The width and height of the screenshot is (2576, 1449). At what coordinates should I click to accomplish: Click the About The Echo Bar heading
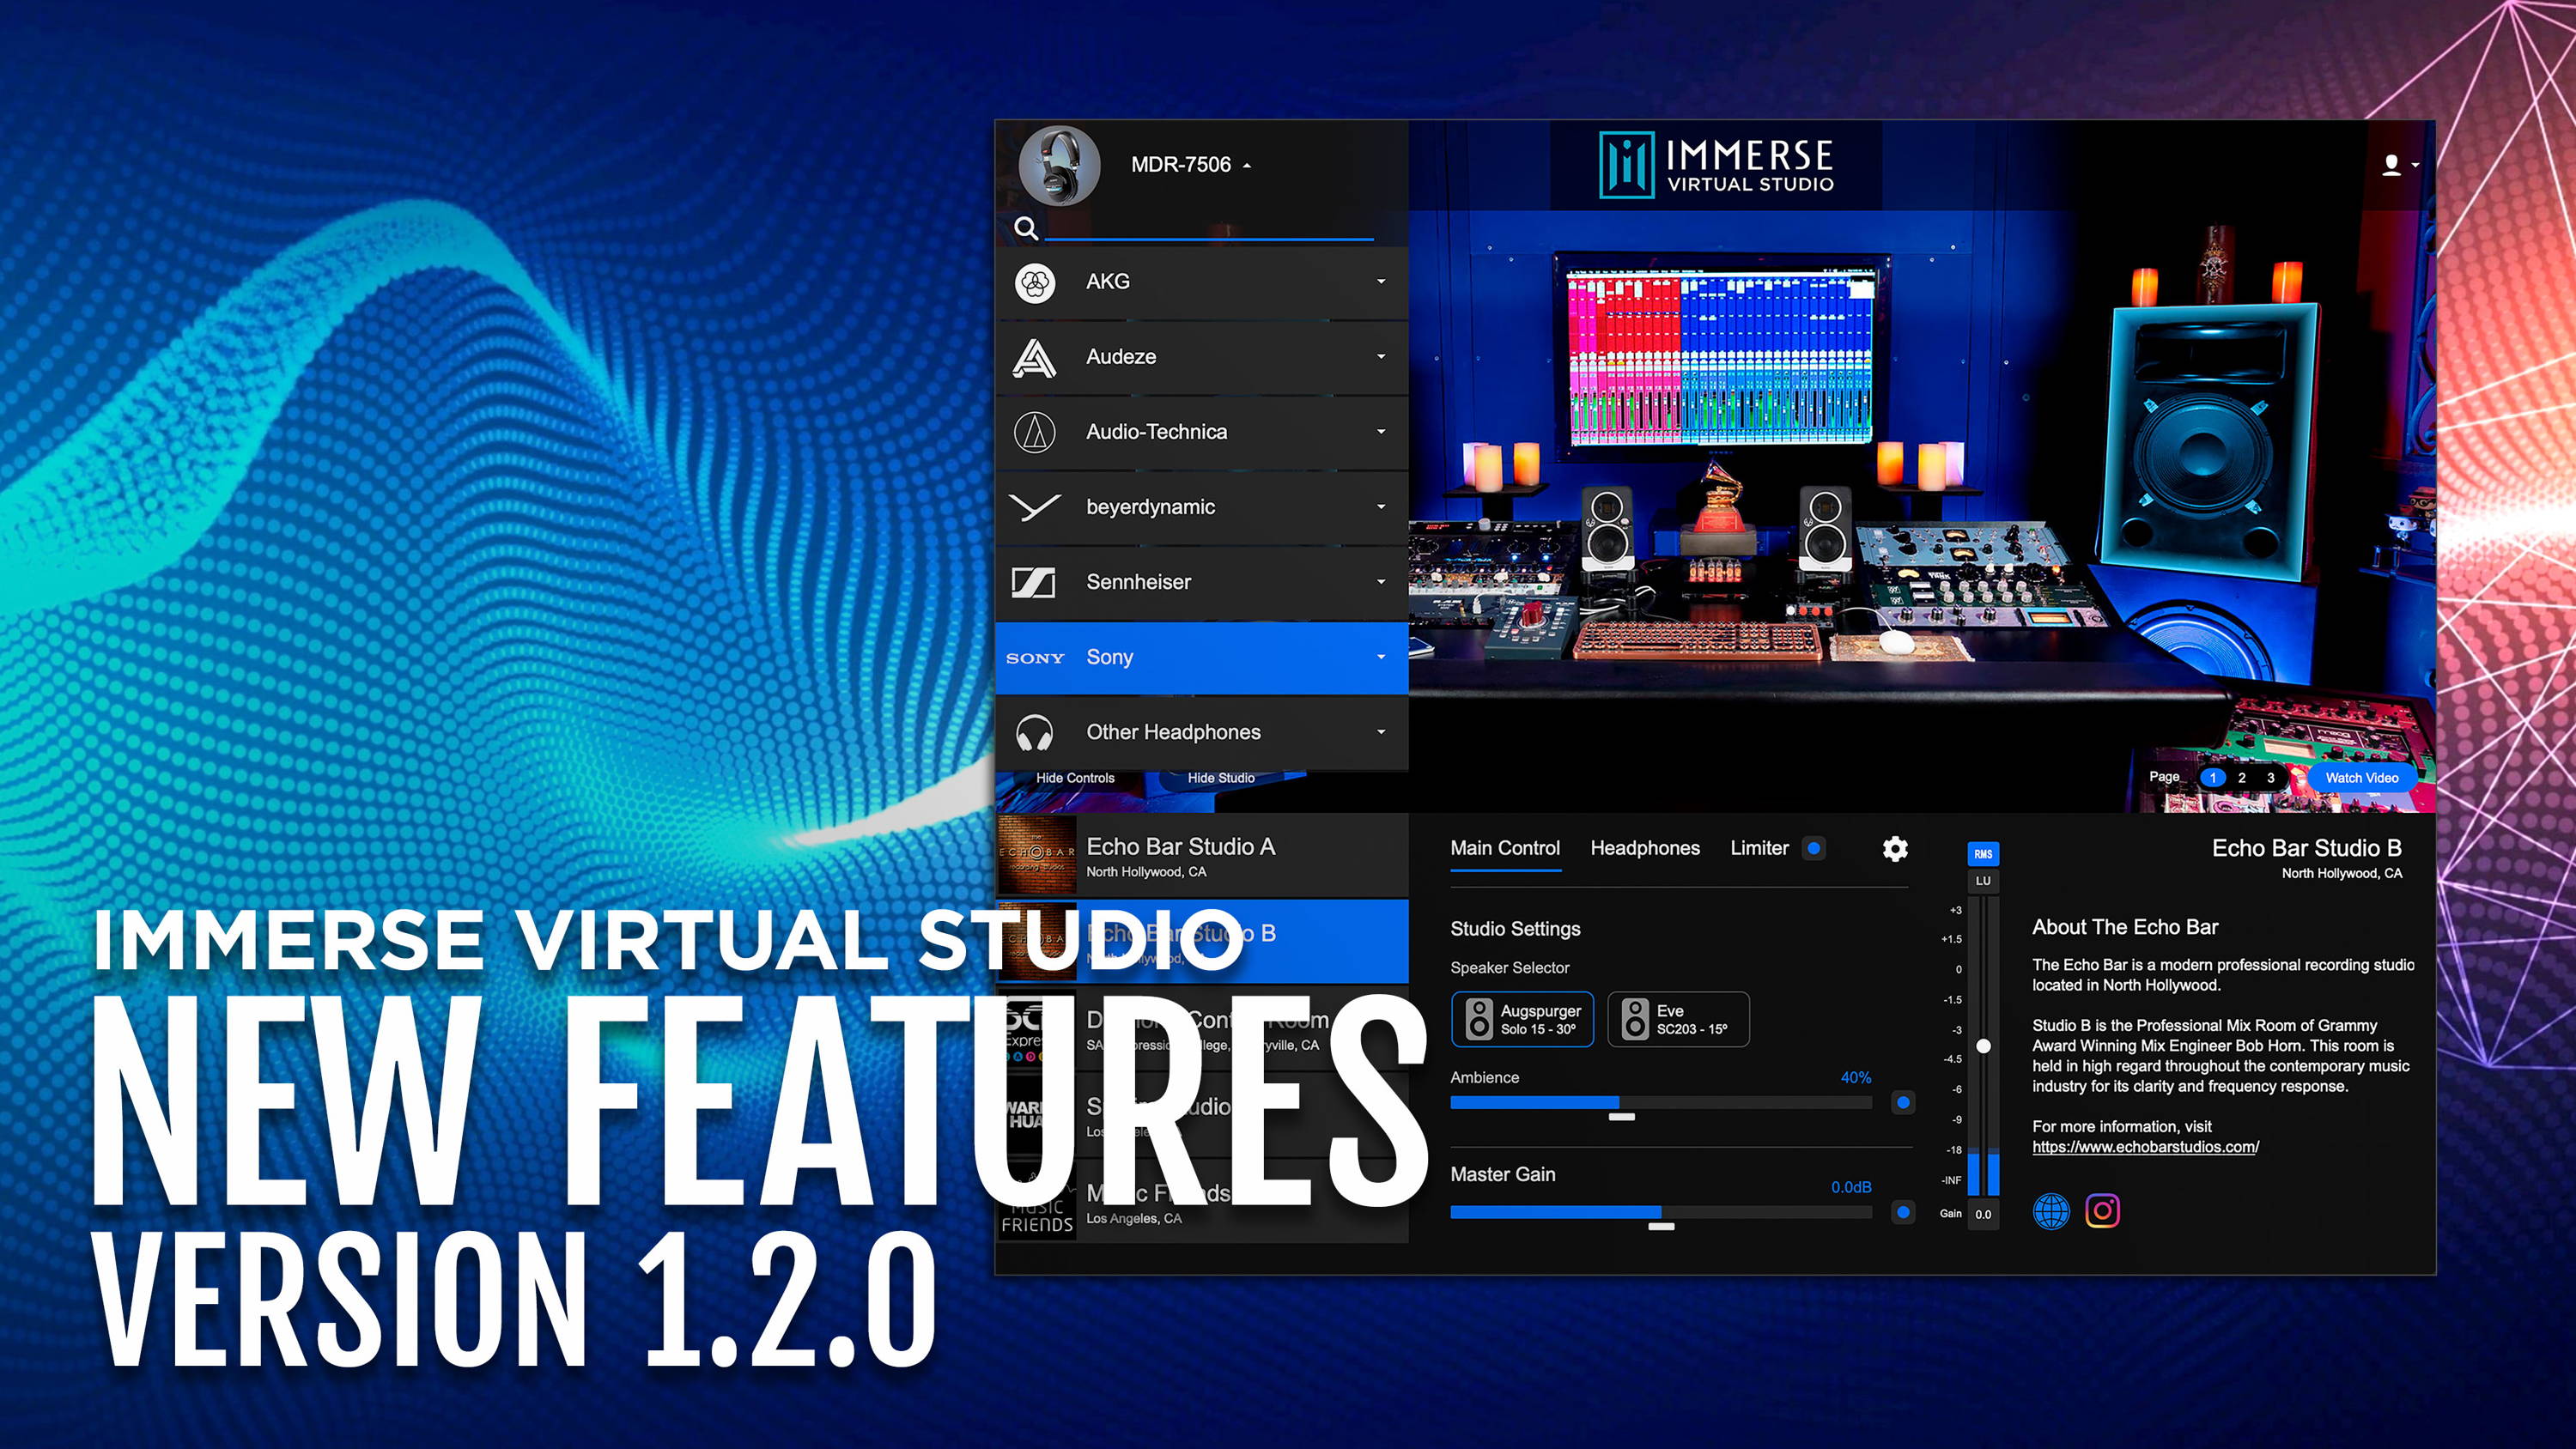point(2125,928)
